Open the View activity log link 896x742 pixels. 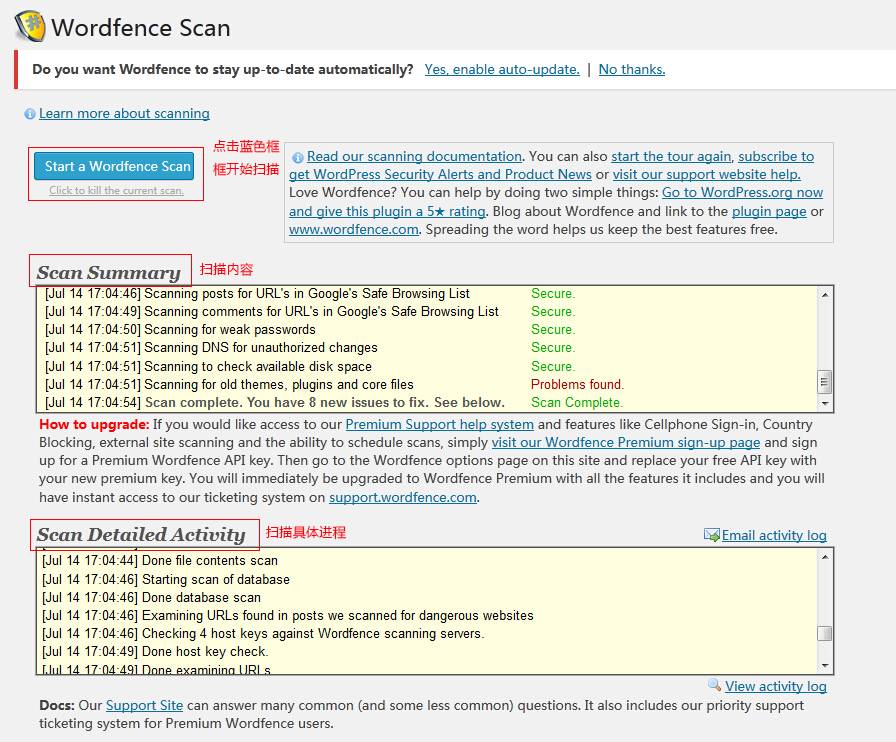776,686
